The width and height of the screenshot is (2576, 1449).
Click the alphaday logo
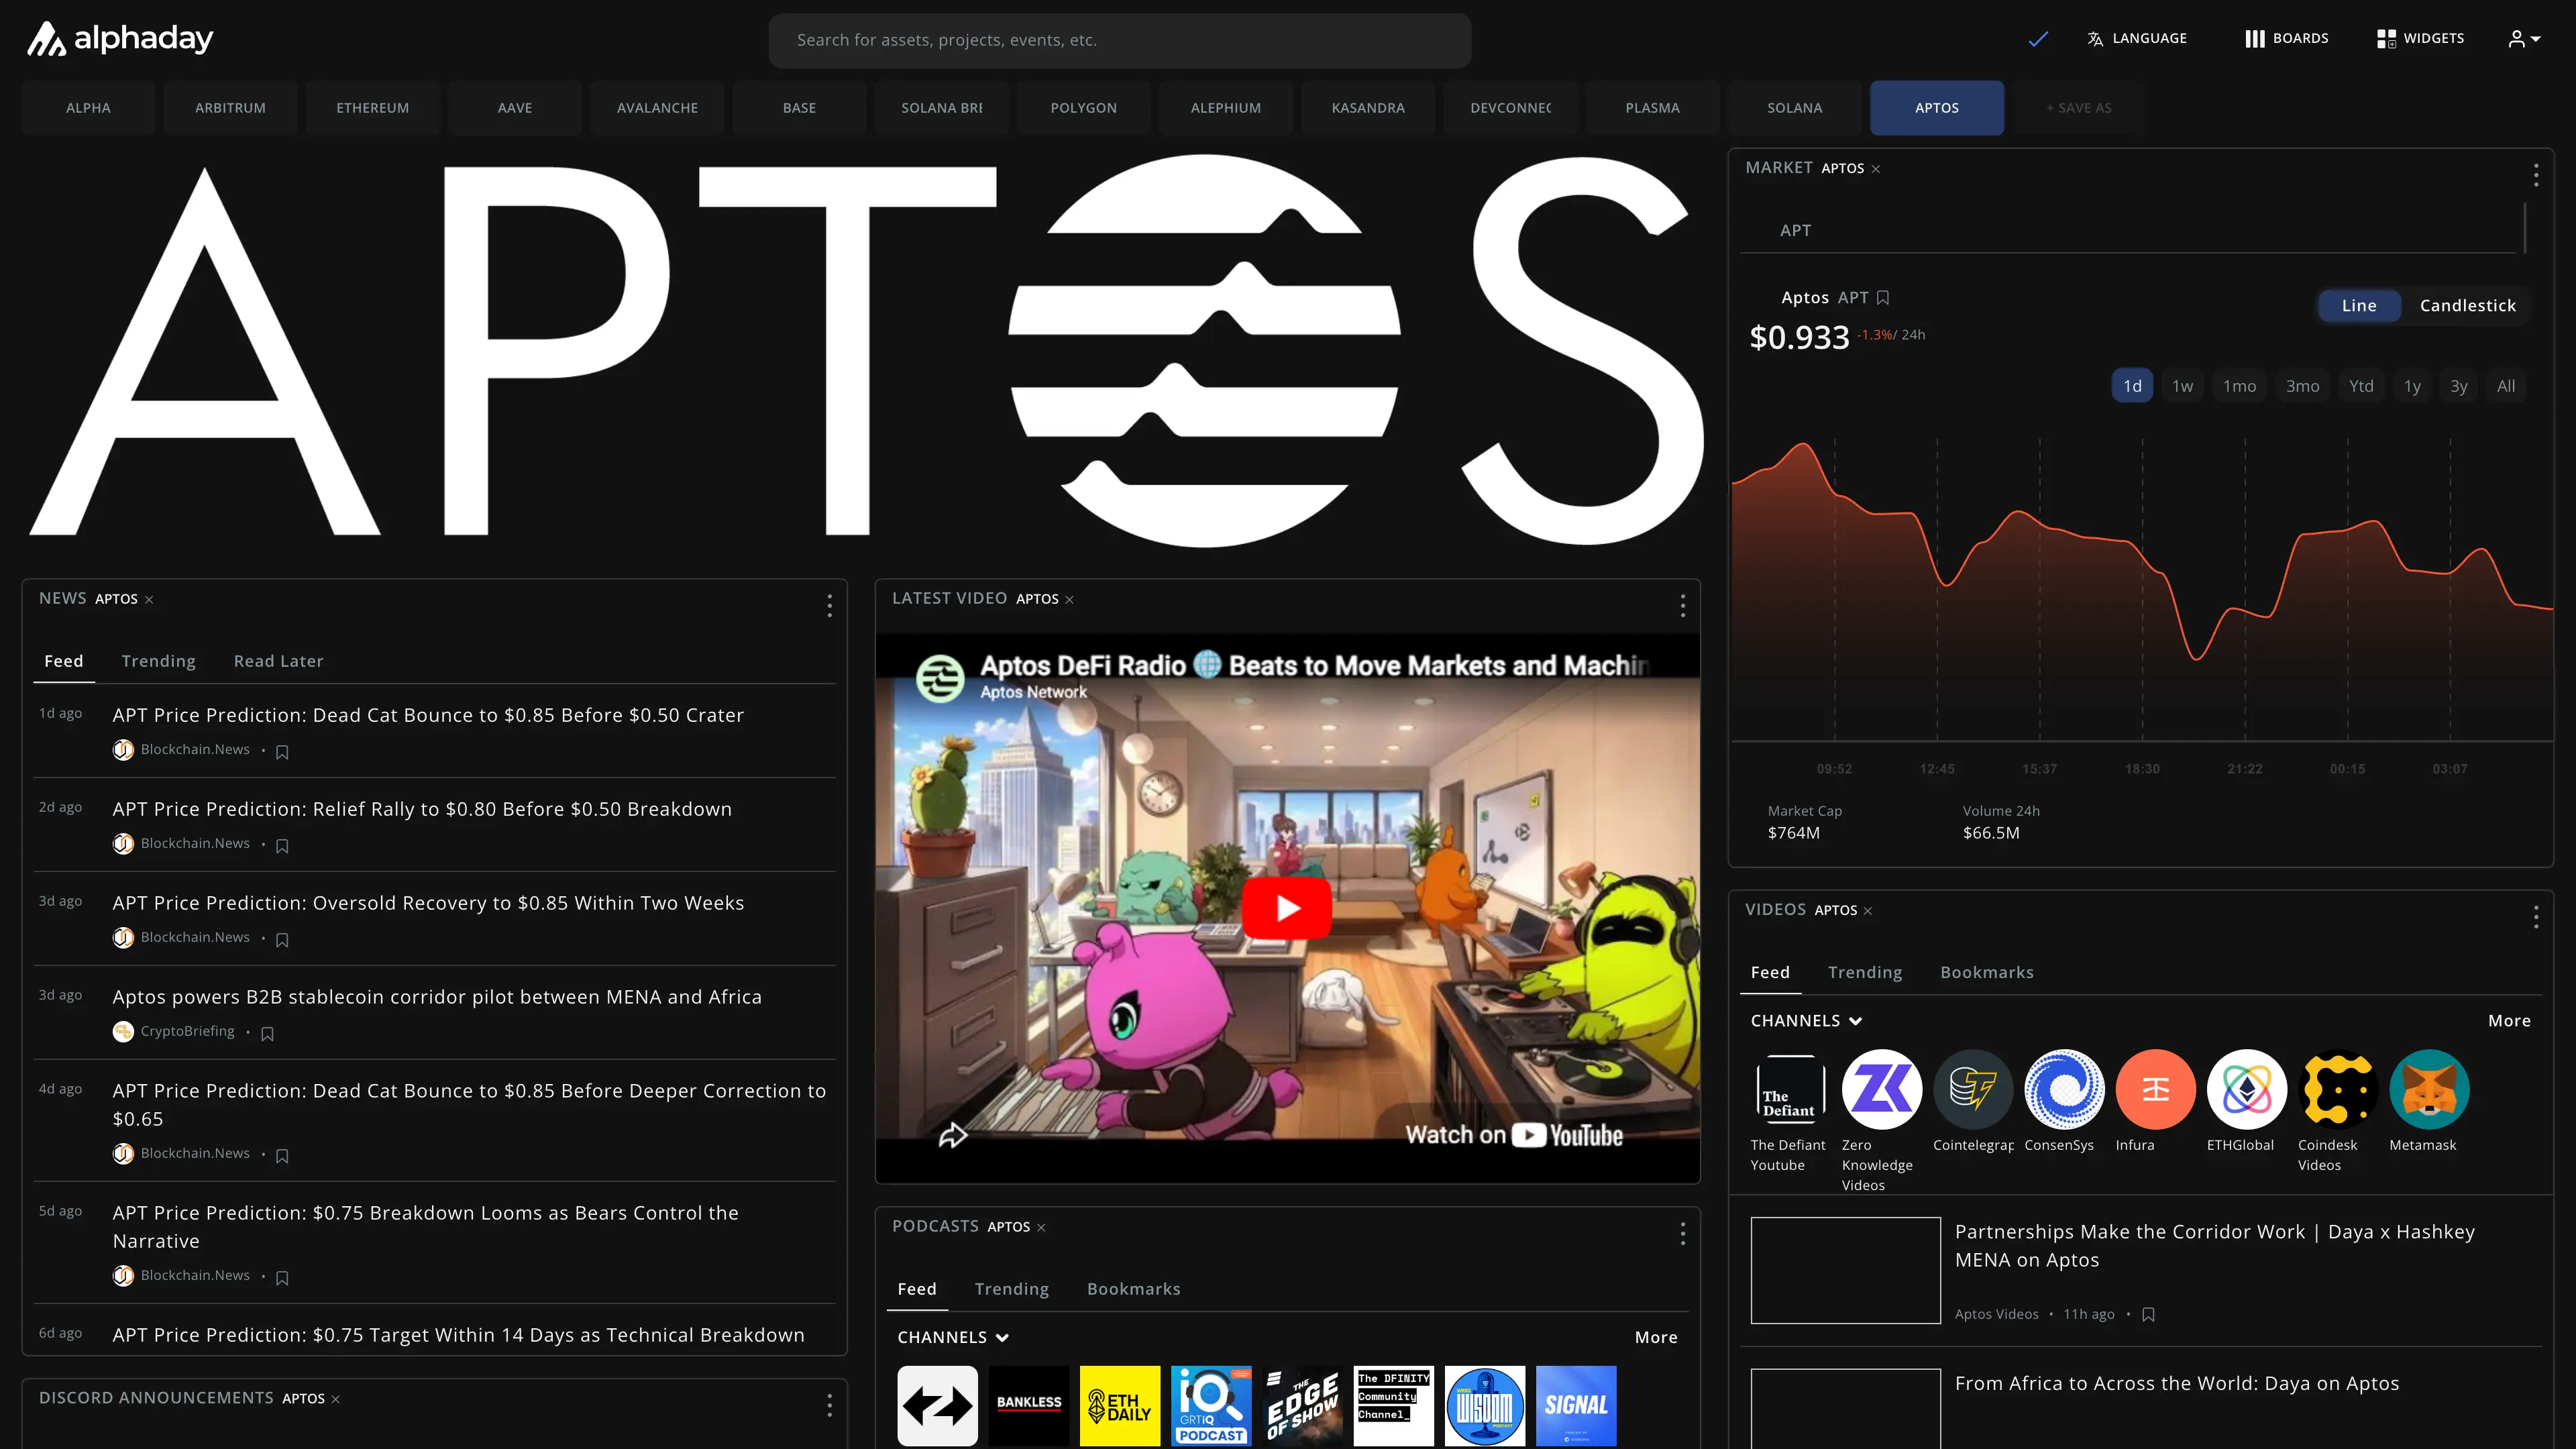[x=120, y=39]
